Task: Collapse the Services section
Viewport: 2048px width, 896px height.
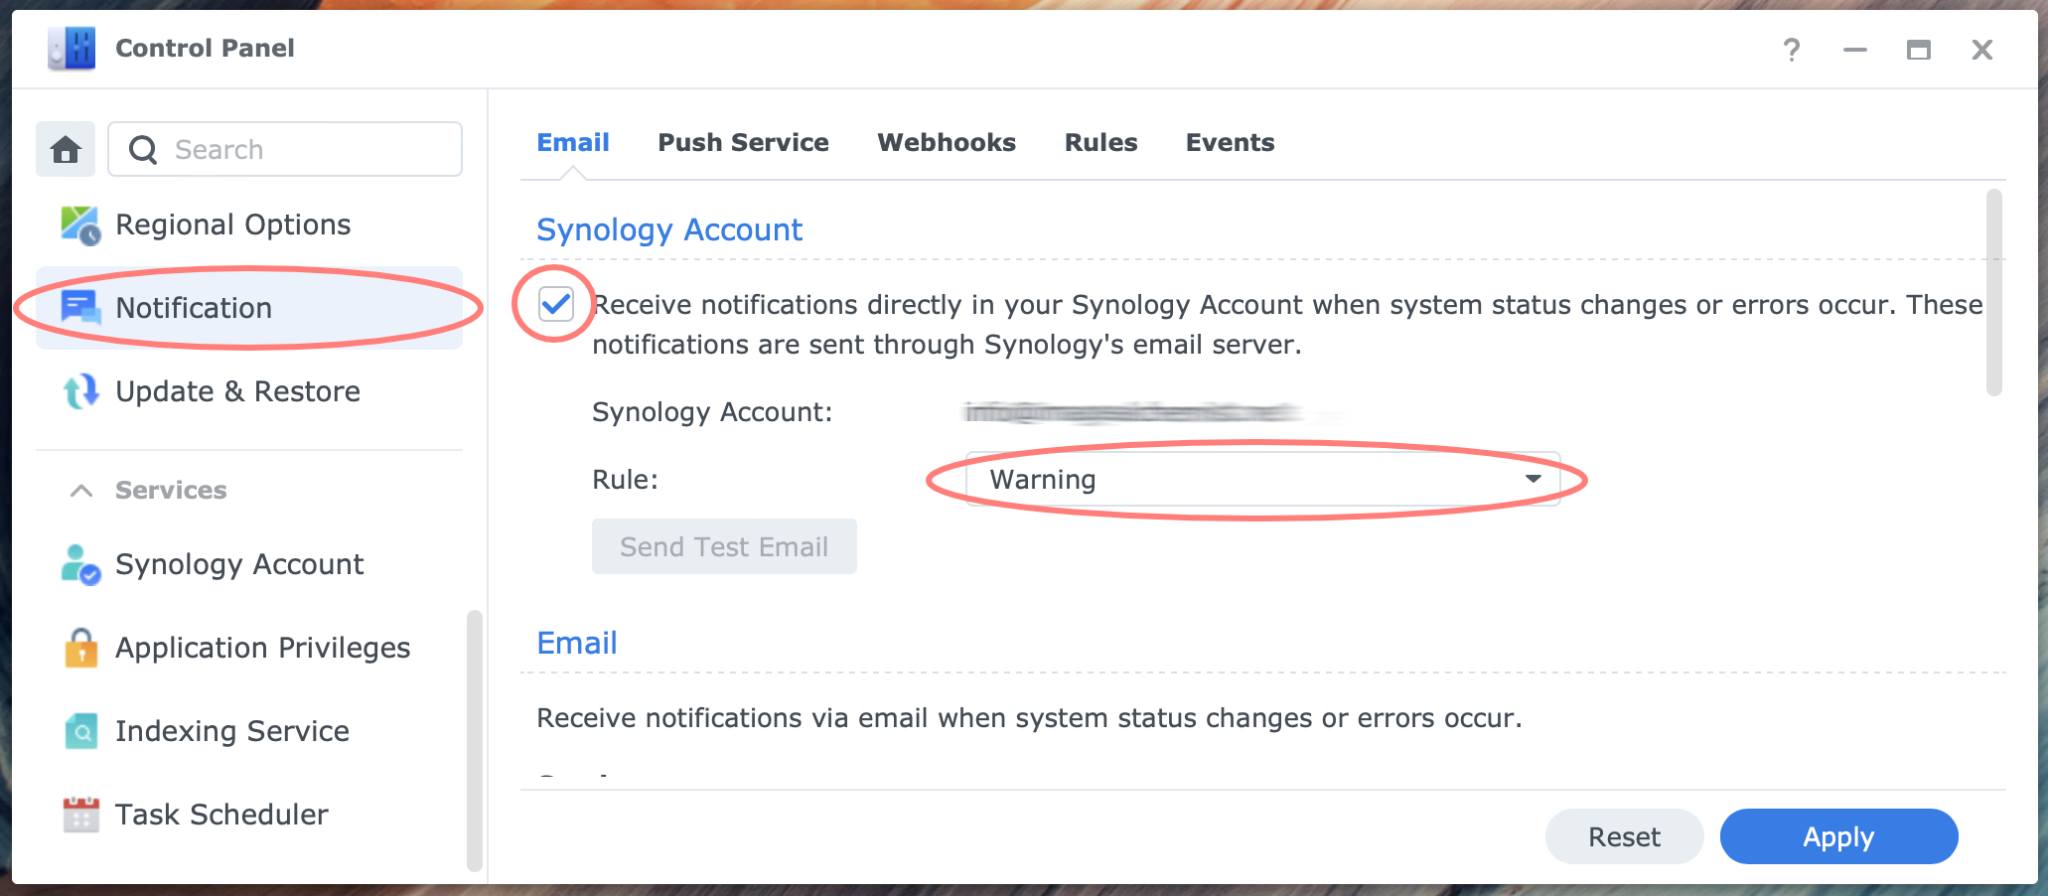Action: click(82, 490)
